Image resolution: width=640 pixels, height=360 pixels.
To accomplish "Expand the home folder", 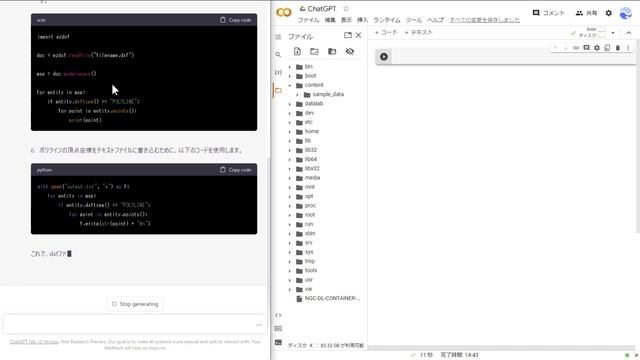I will 290,131.
